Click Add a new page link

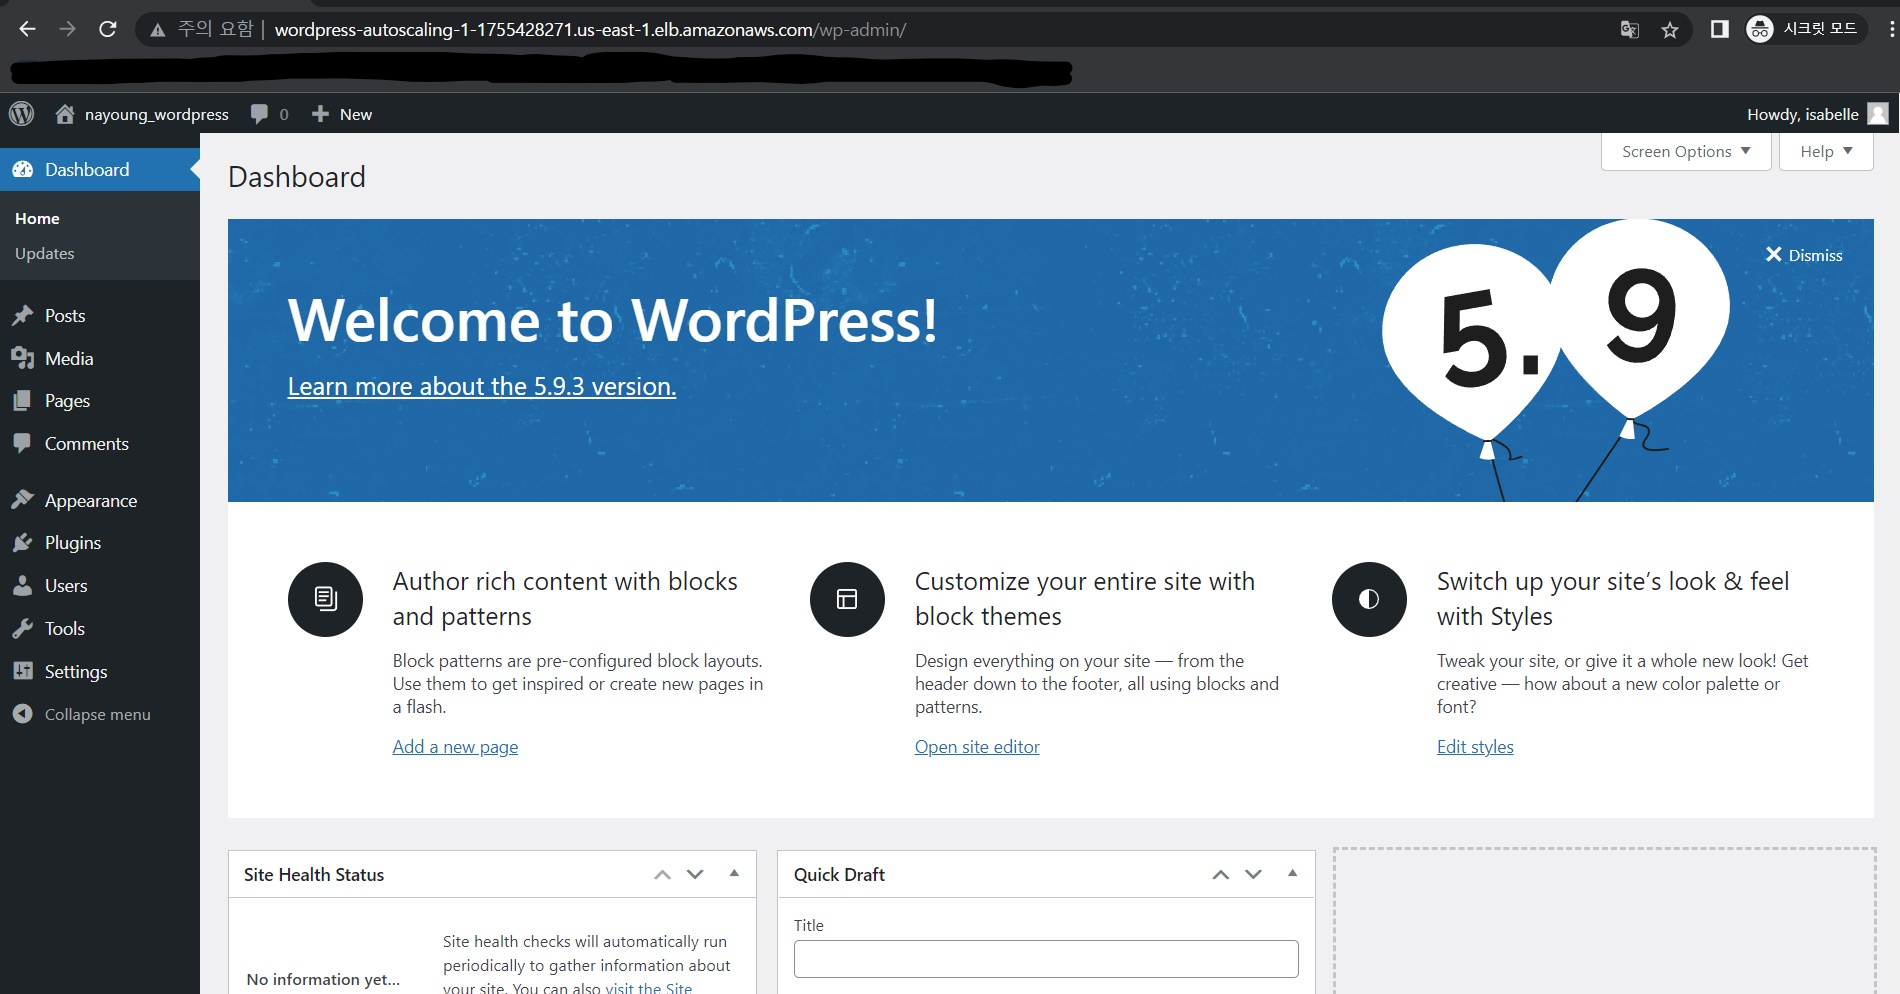(x=455, y=747)
